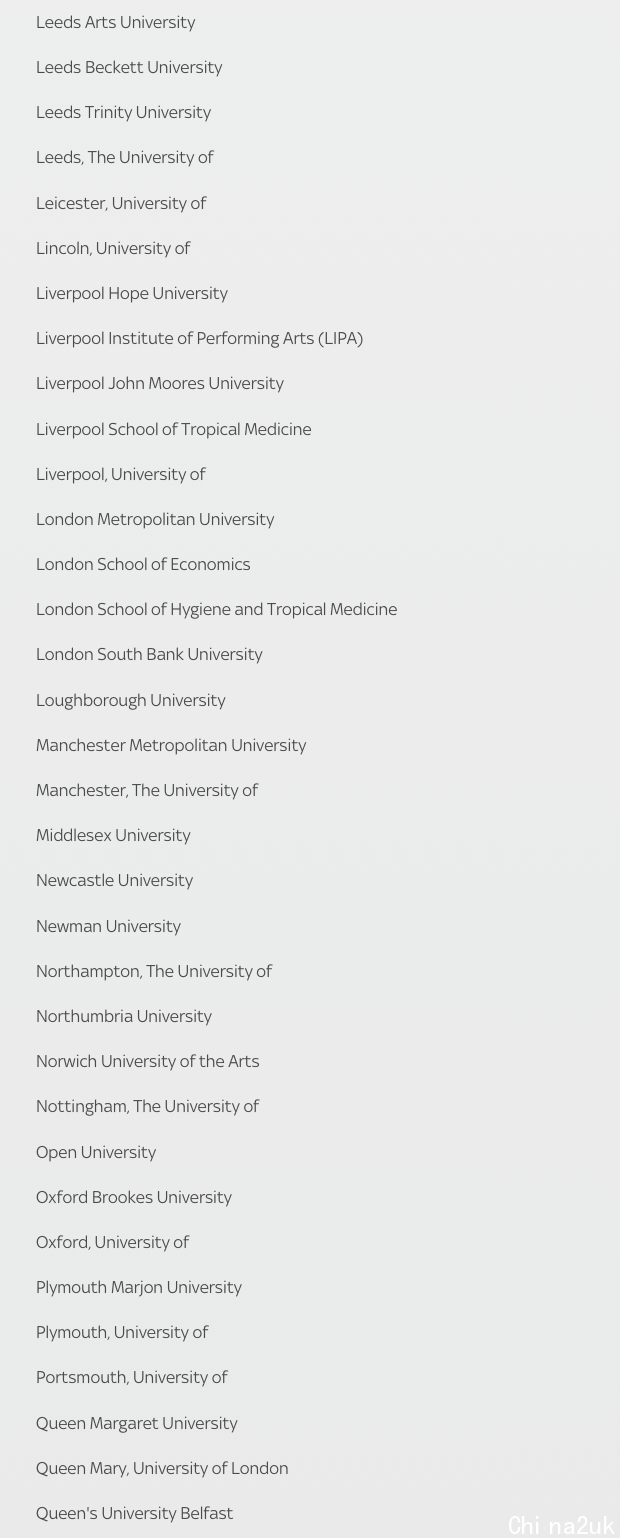The width and height of the screenshot is (620, 1538).
Task: Select Middlesex University
Action: click(x=113, y=835)
